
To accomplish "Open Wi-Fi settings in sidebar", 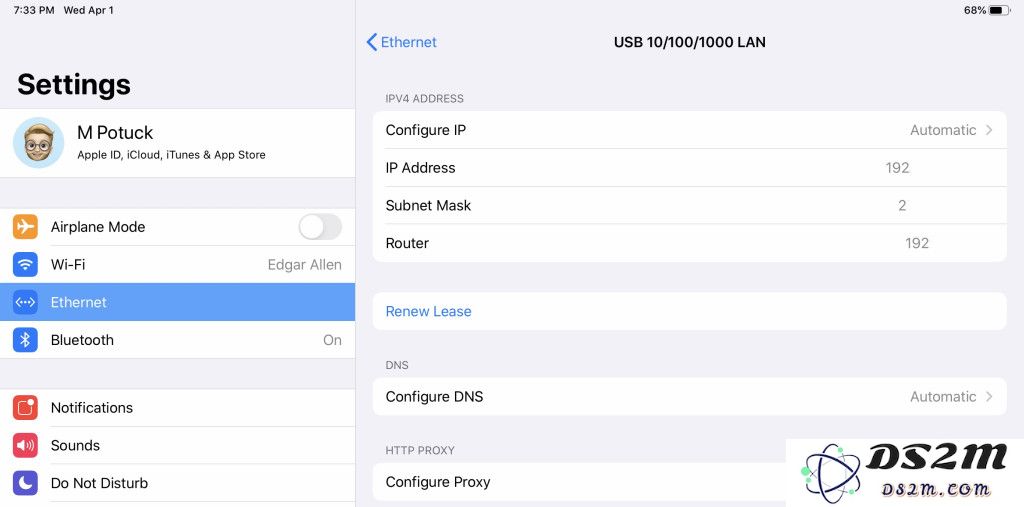I will [178, 265].
